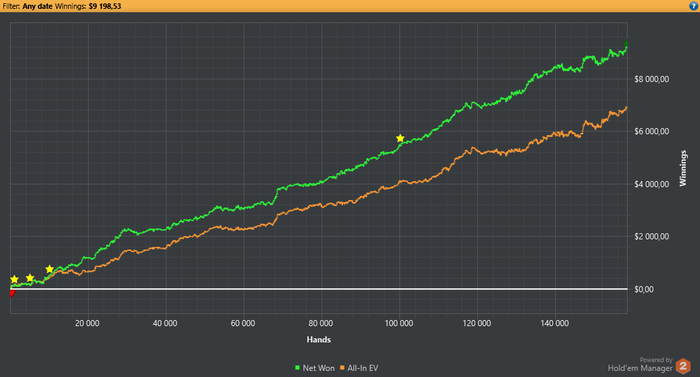Screen dimensions: 700x377
Task: Click the 120 000 hands axis label
Action: [476, 323]
